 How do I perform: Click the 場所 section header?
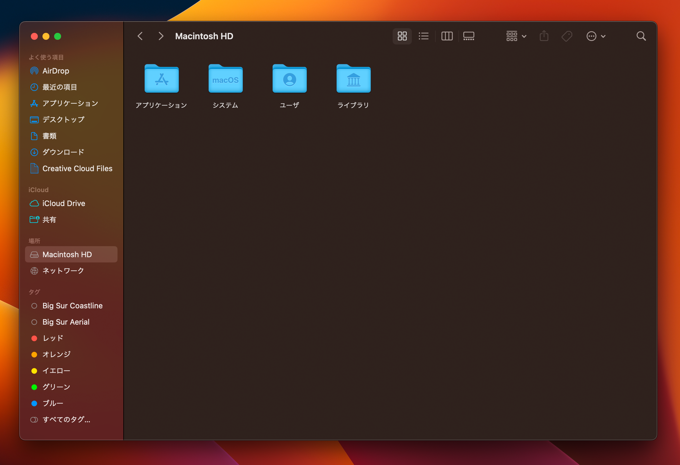[34, 241]
